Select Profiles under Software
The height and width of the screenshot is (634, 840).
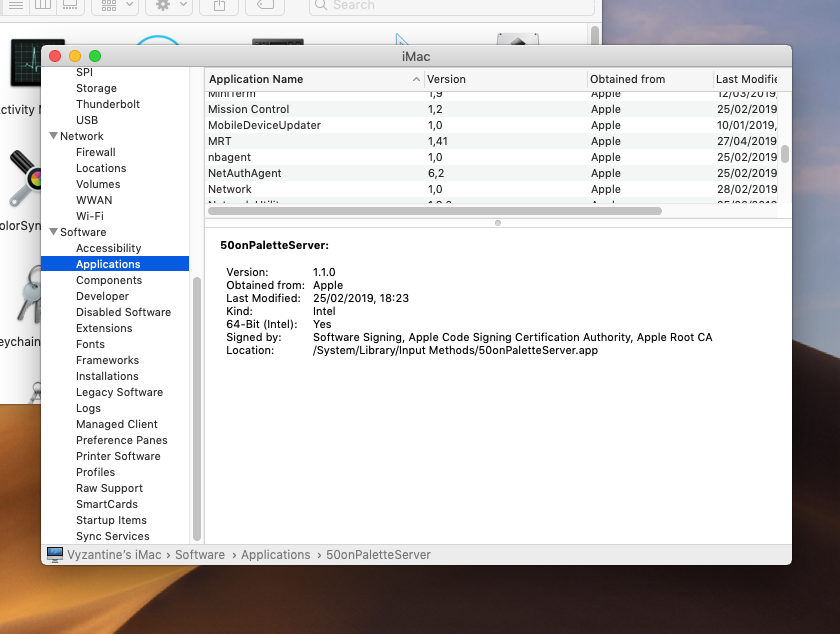coord(95,473)
